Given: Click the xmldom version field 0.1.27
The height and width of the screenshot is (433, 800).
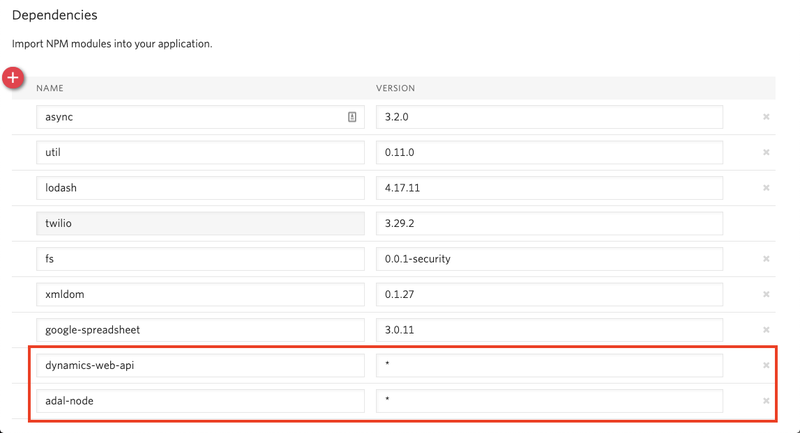Looking at the screenshot, I should coord(549,295).
